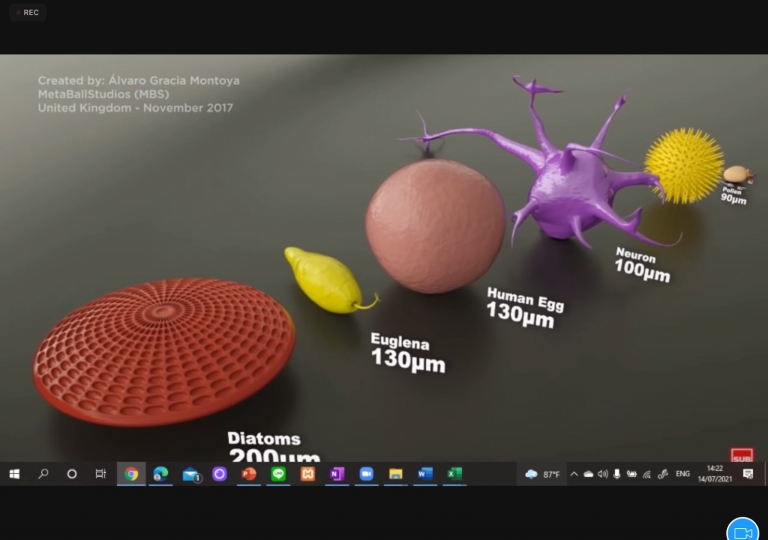This screenshot has height=540, width=768.
Task: Open the Mail app with unread badge
Action: point(191,474)
